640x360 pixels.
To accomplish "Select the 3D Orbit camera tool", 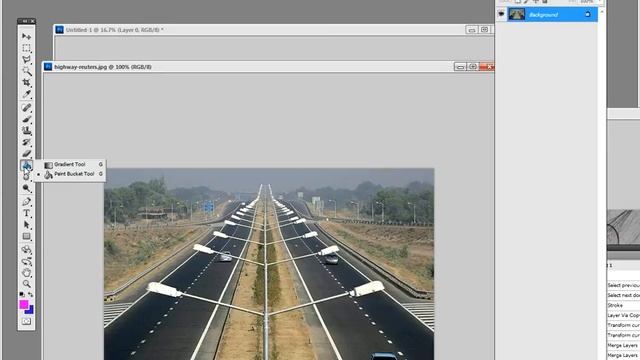I will tap(27, 261).
